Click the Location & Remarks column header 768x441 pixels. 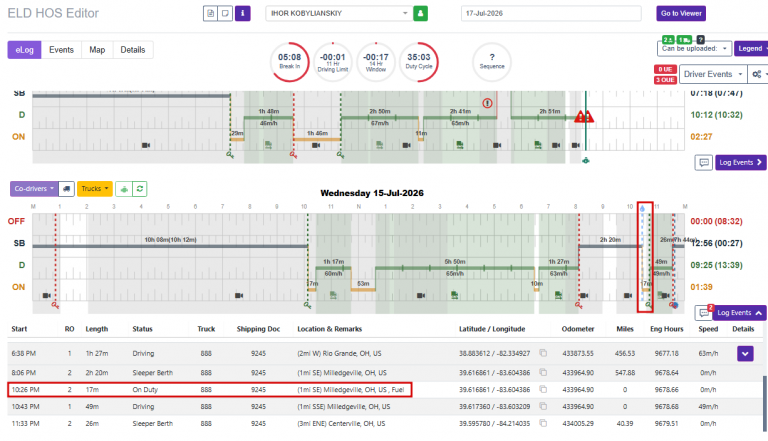click(330, 329)
